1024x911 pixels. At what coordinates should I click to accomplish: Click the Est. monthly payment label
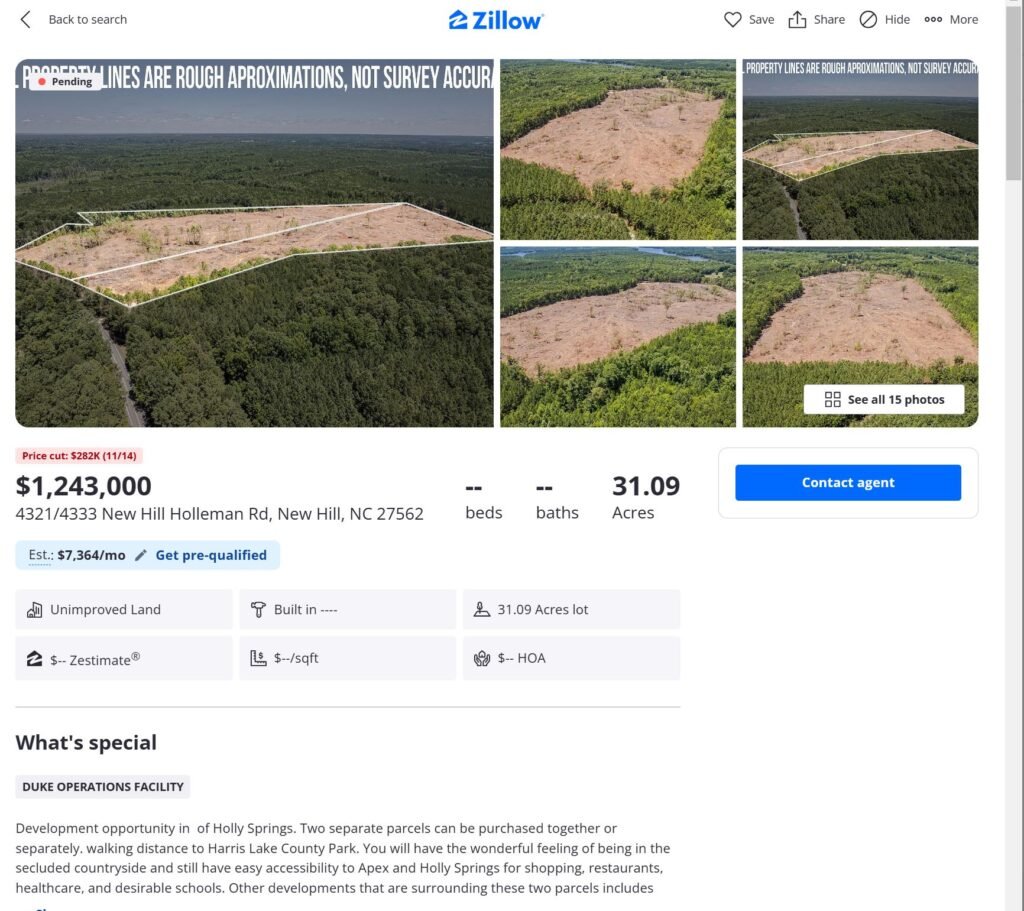point(41,555)
